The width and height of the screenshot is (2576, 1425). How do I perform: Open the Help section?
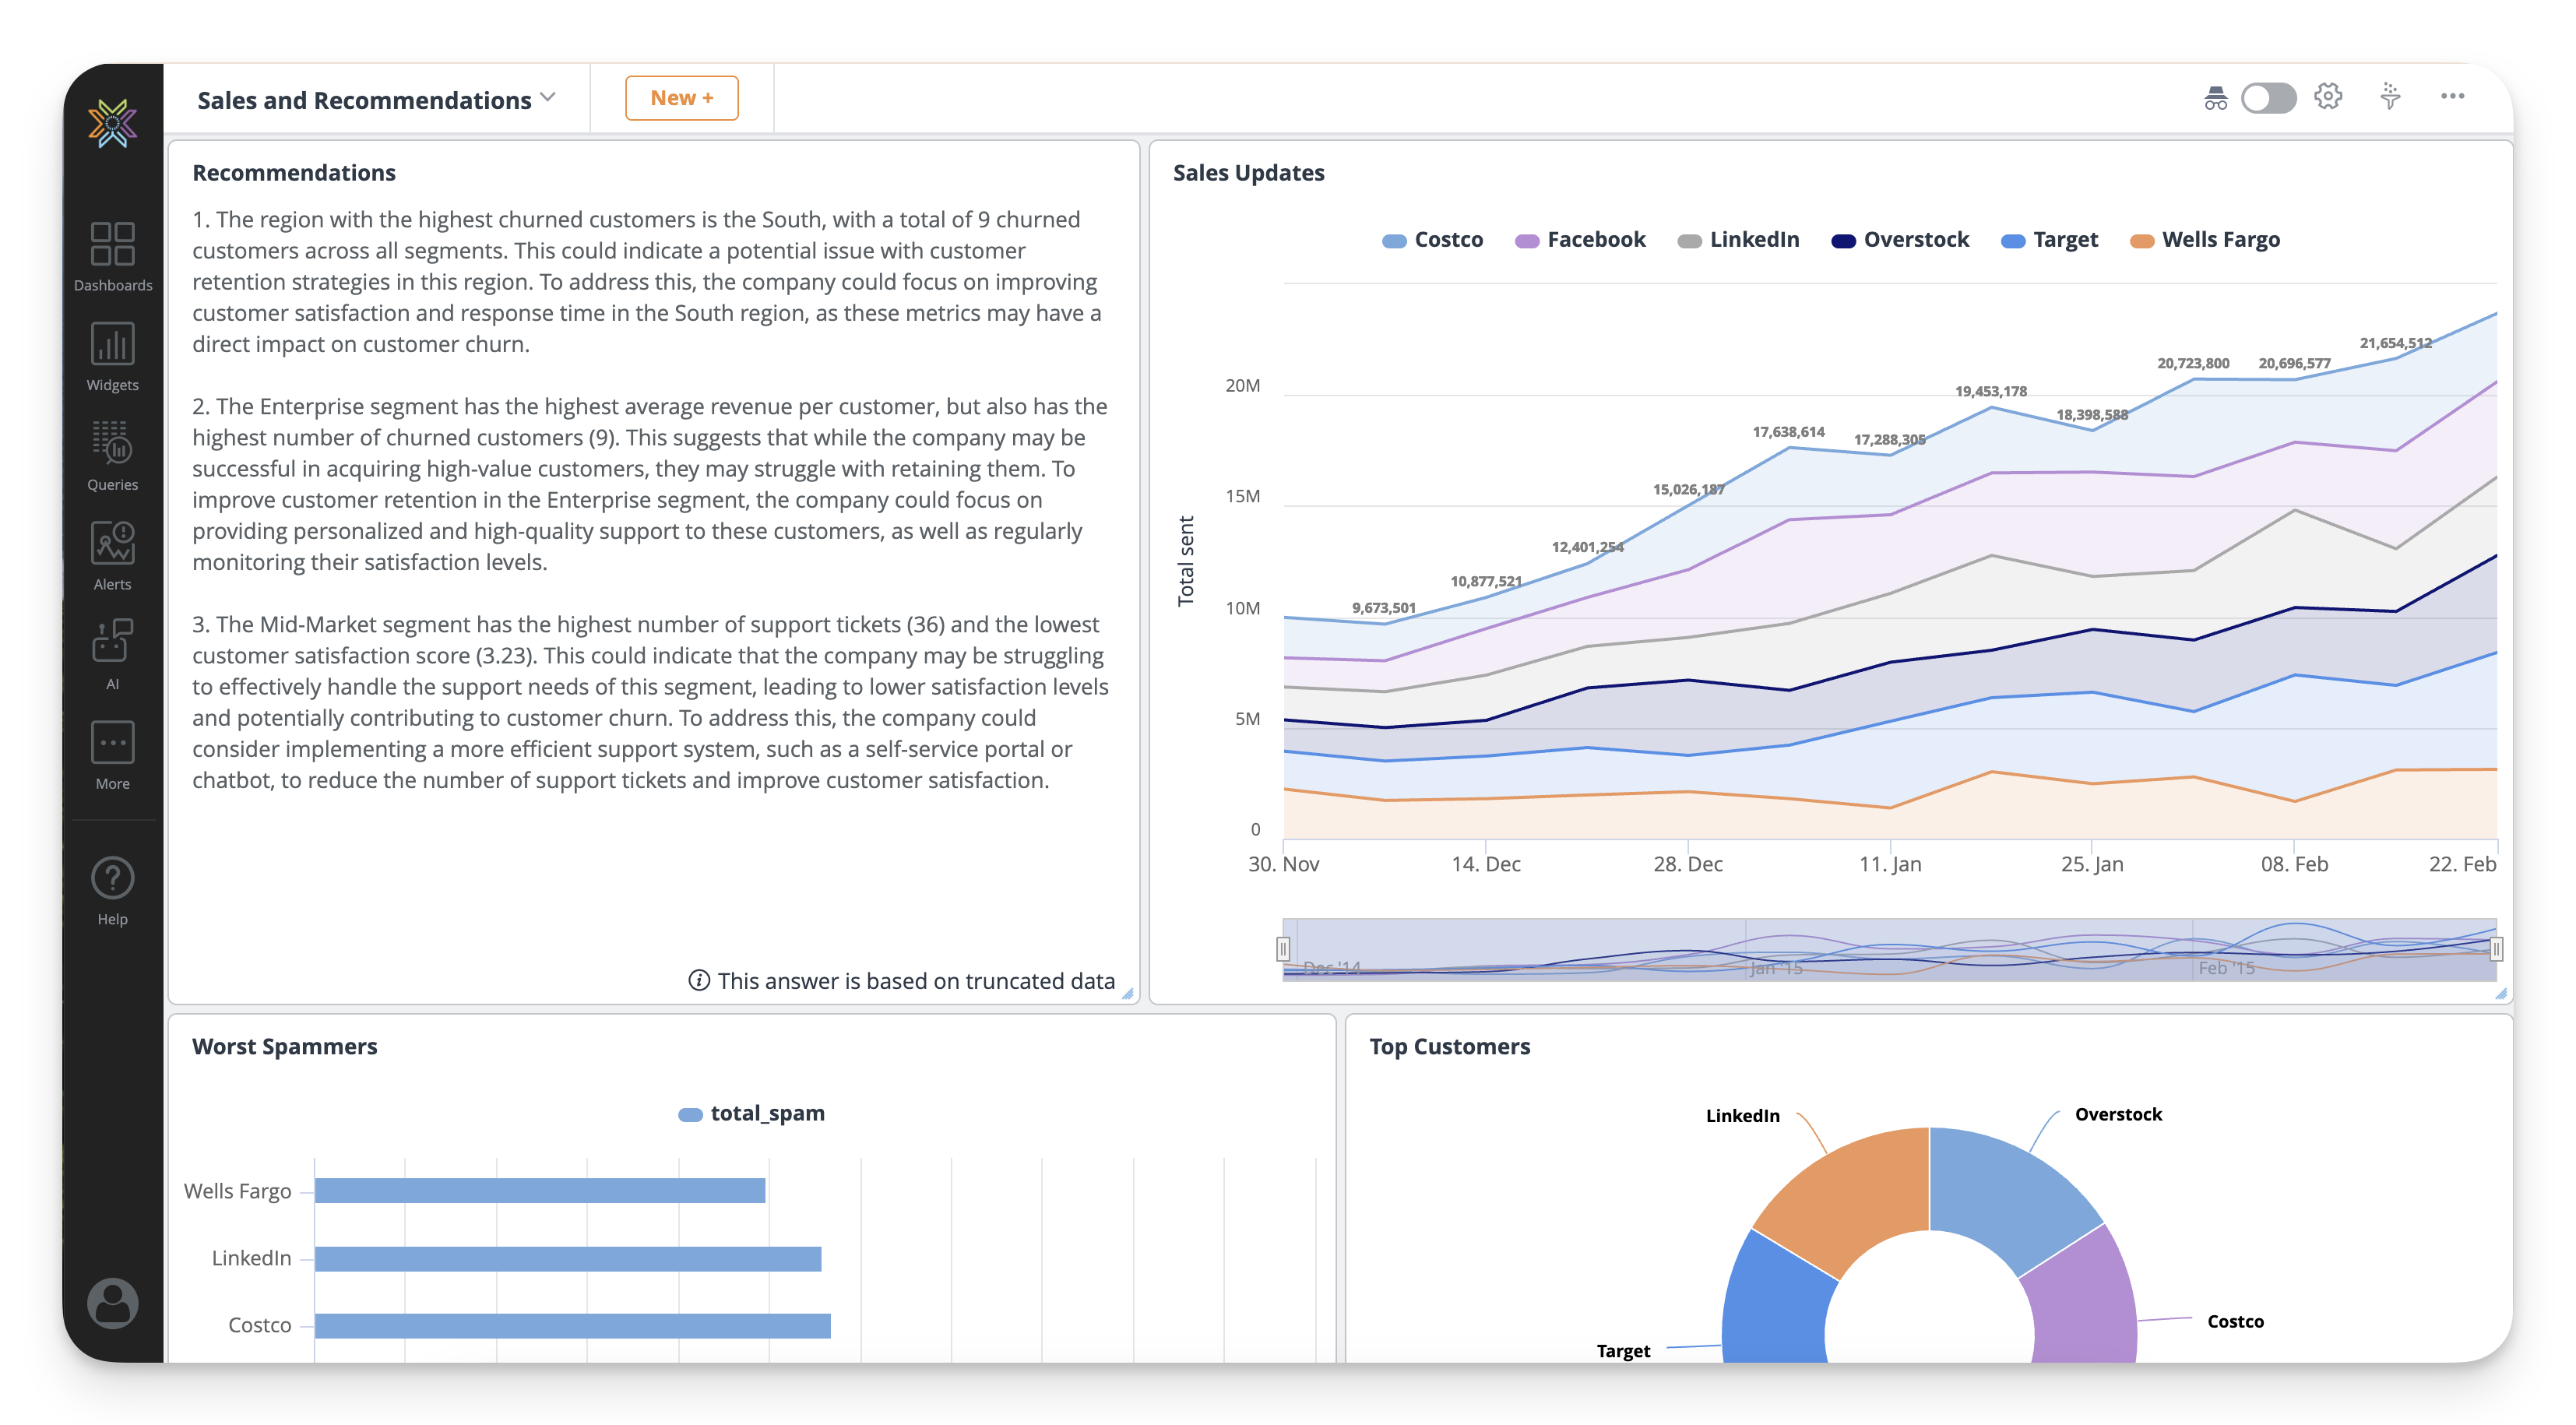pyautogui.click(x=112, y=891)
